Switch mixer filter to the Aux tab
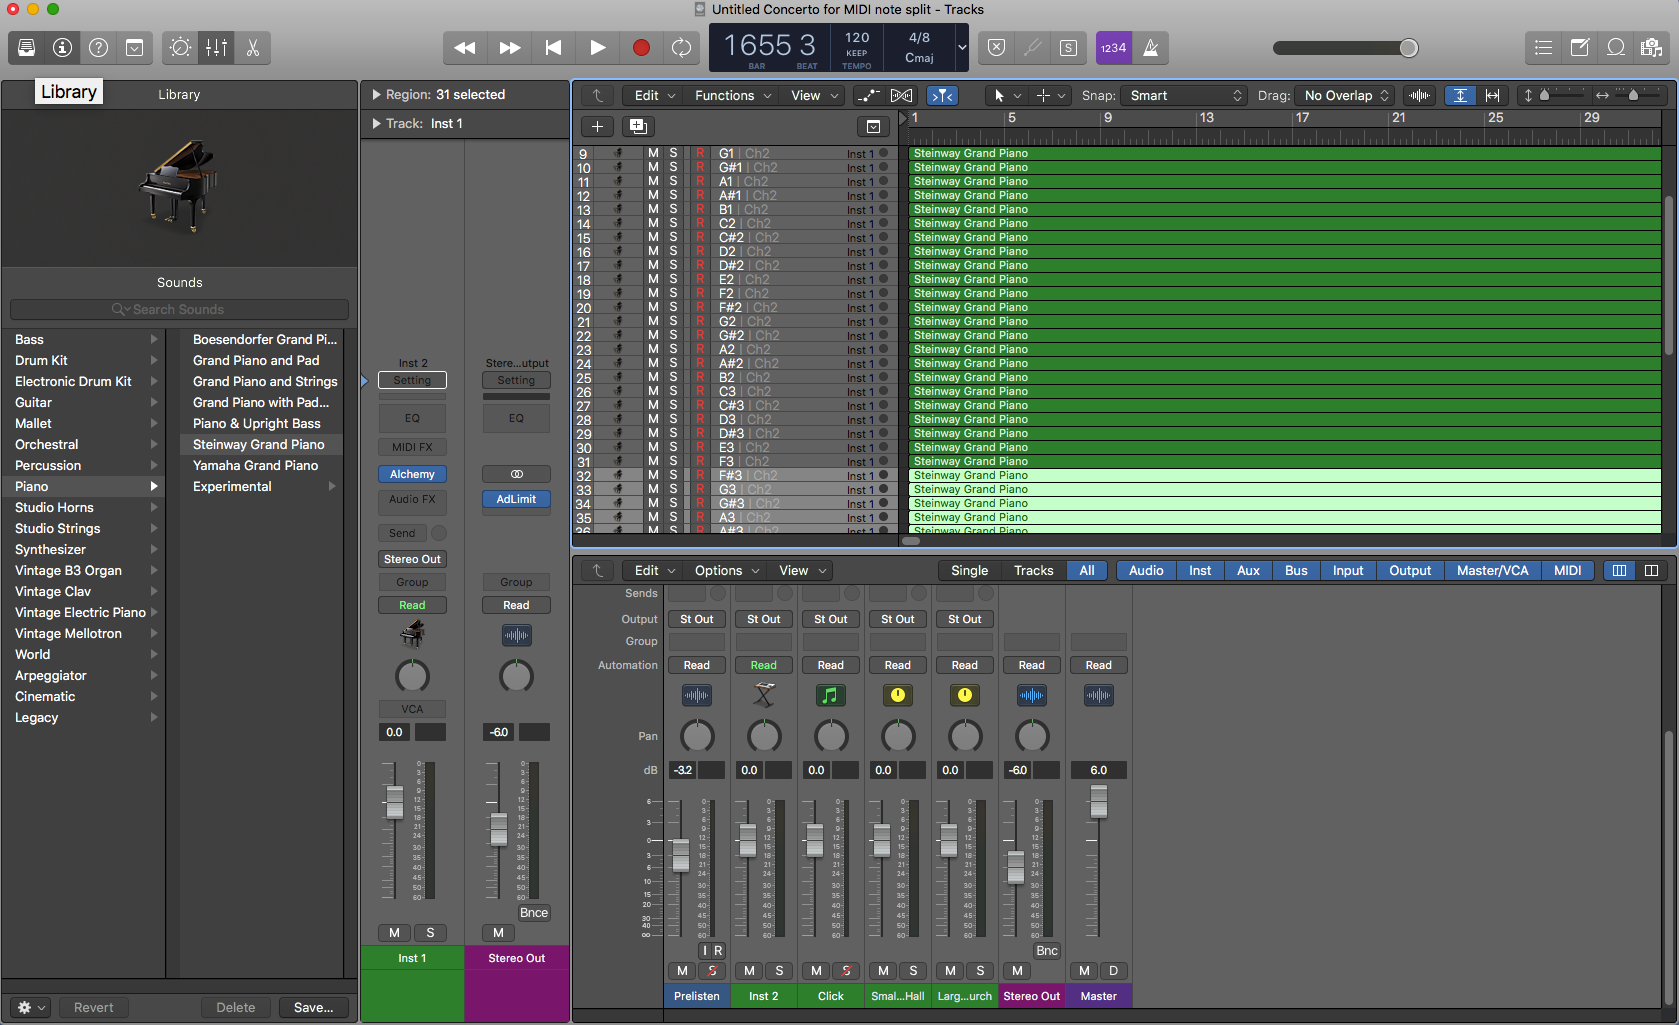Image resolution: width=1679 pixels, height=1025 pixels. point(1248,570)
